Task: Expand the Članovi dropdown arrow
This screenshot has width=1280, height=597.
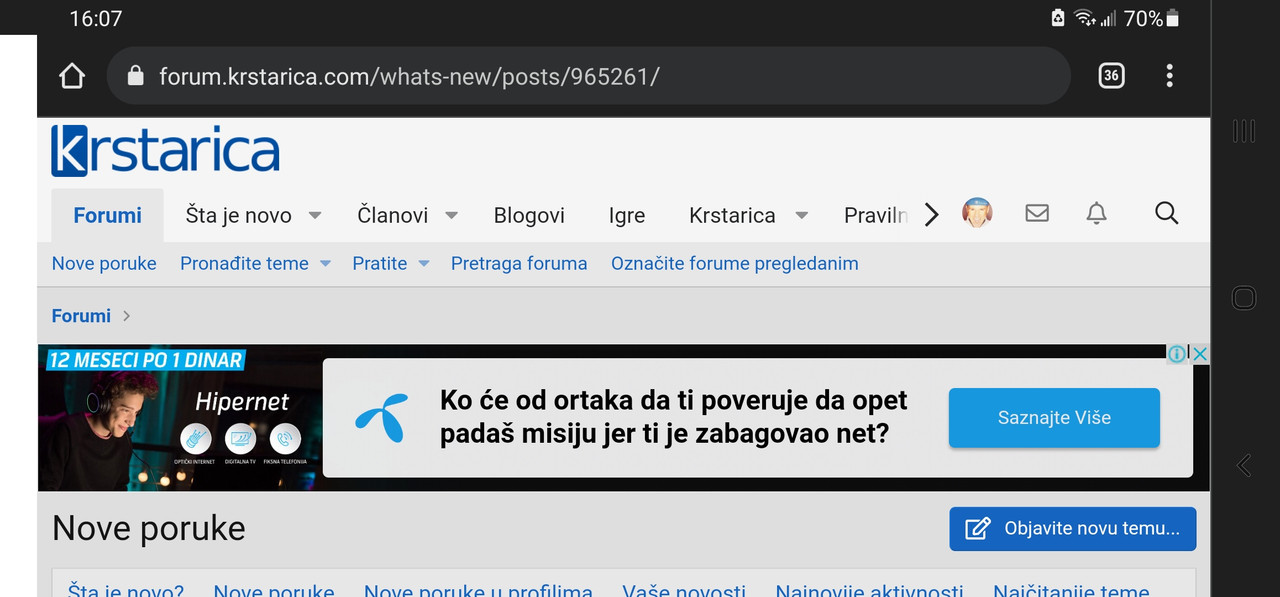Action: [x=451, y=215]
